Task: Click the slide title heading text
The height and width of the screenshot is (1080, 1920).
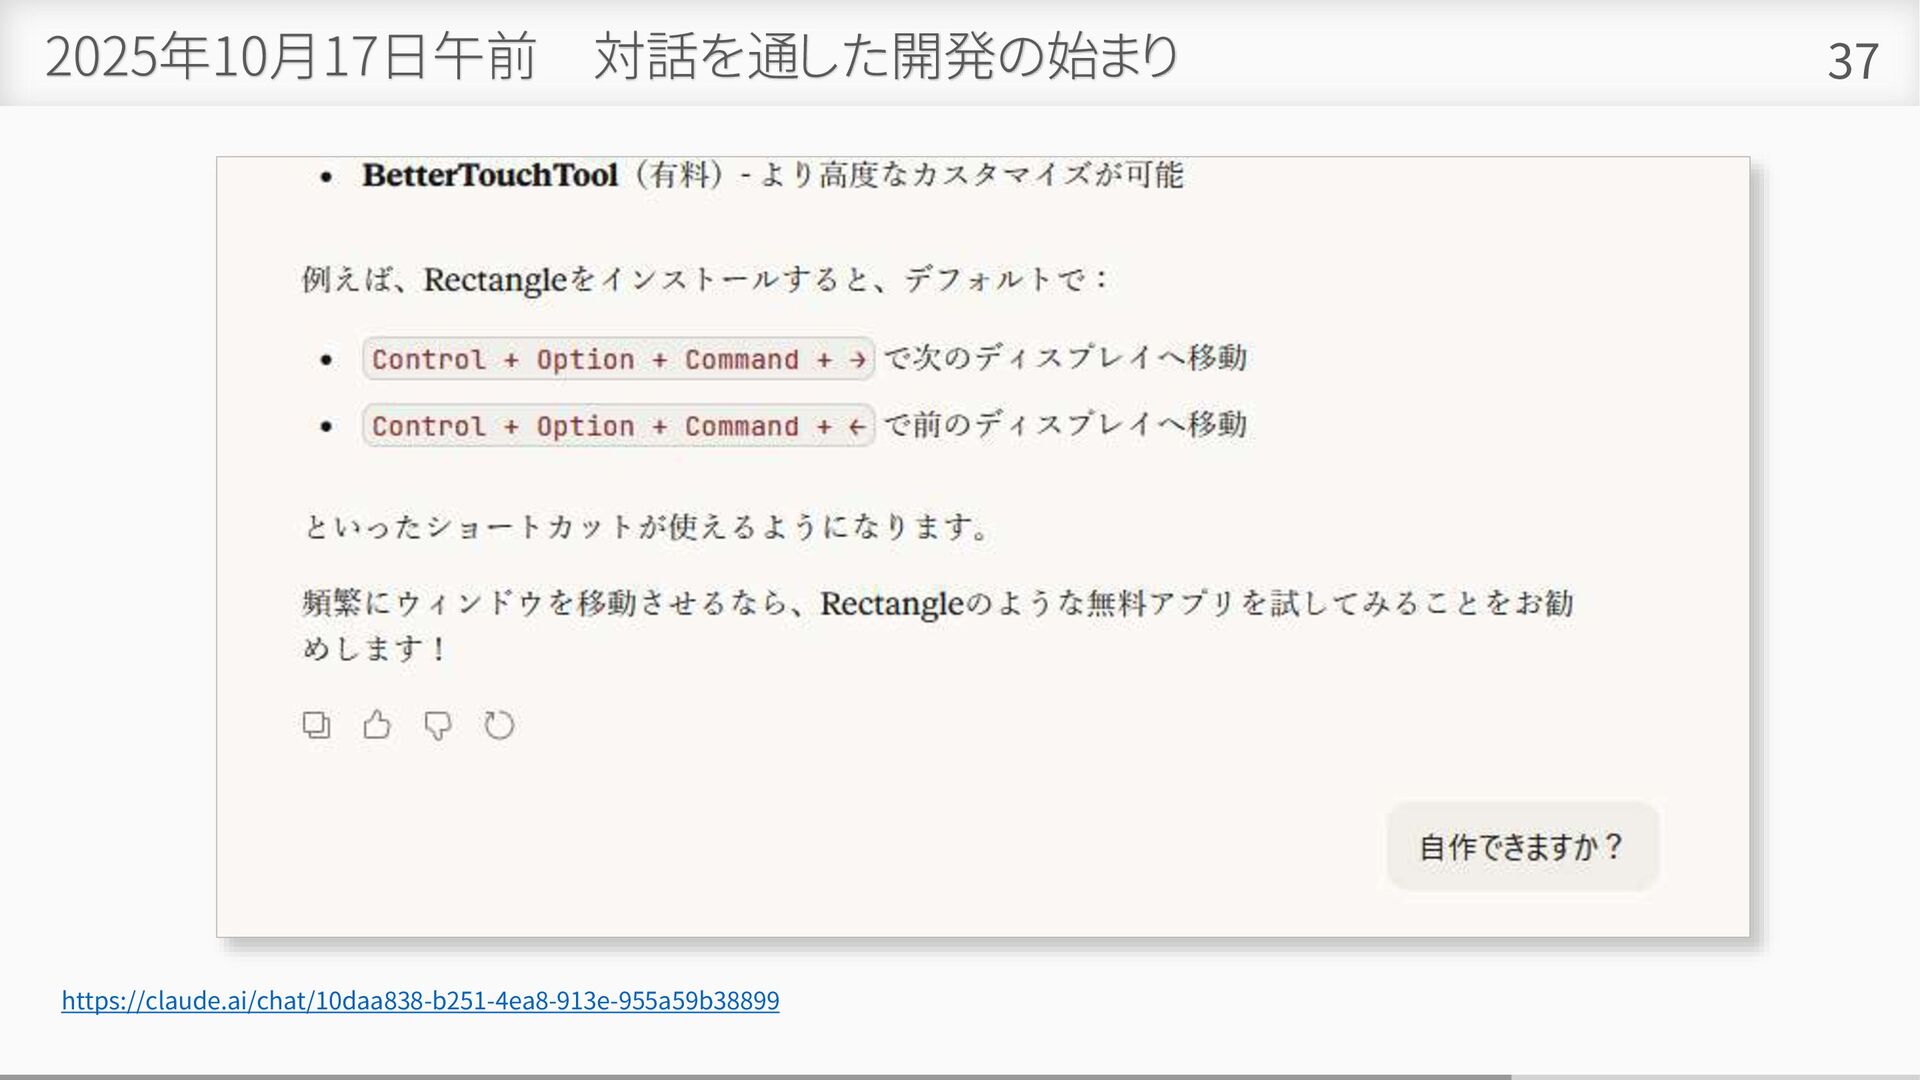Action: 611,56
